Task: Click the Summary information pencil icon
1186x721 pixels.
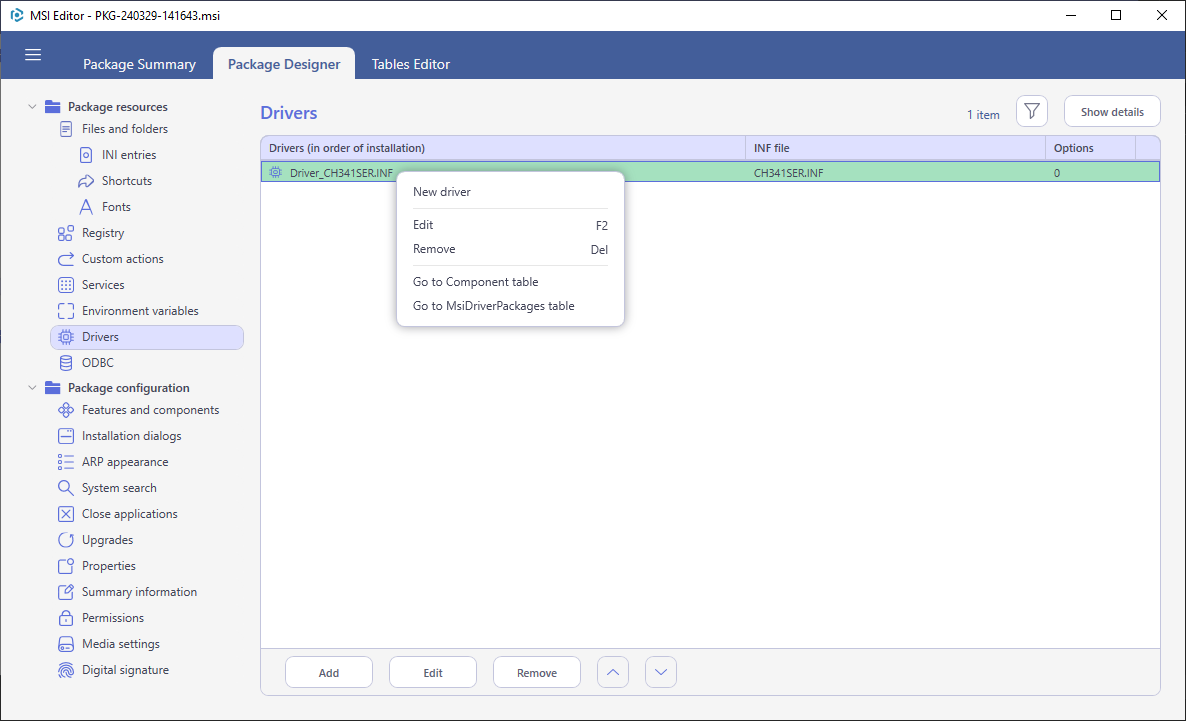Action: pyautogui.click(x=66, y=592)
